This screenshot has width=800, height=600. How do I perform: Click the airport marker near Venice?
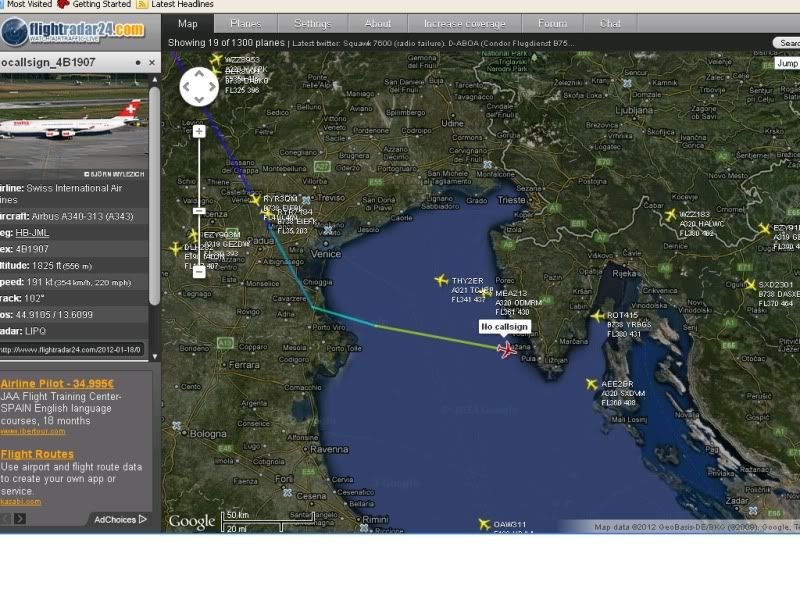pos(328,231)
